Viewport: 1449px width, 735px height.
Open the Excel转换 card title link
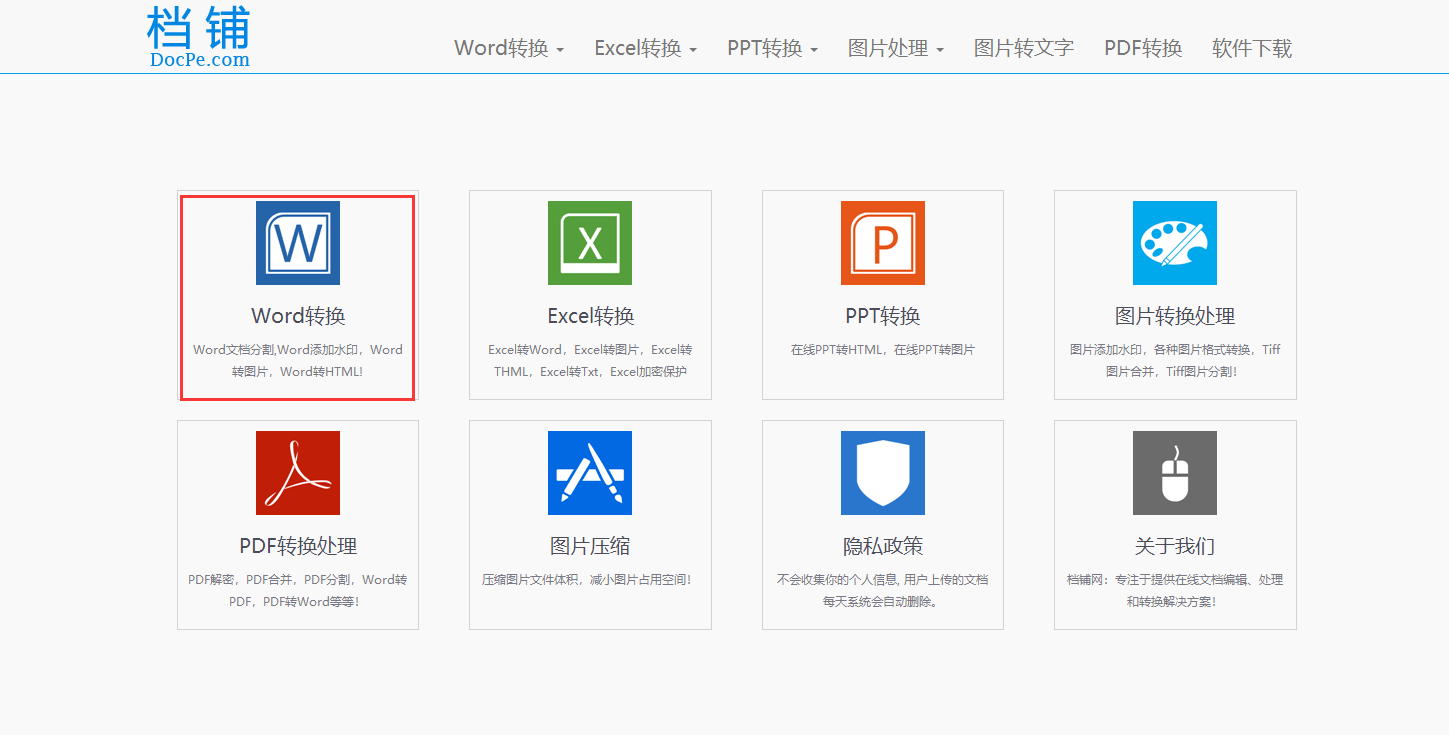pos(590,316)
